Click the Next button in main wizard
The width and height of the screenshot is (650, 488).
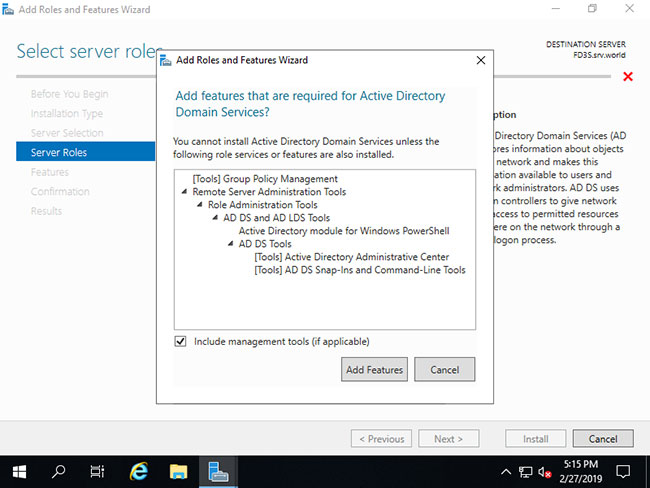449,439
